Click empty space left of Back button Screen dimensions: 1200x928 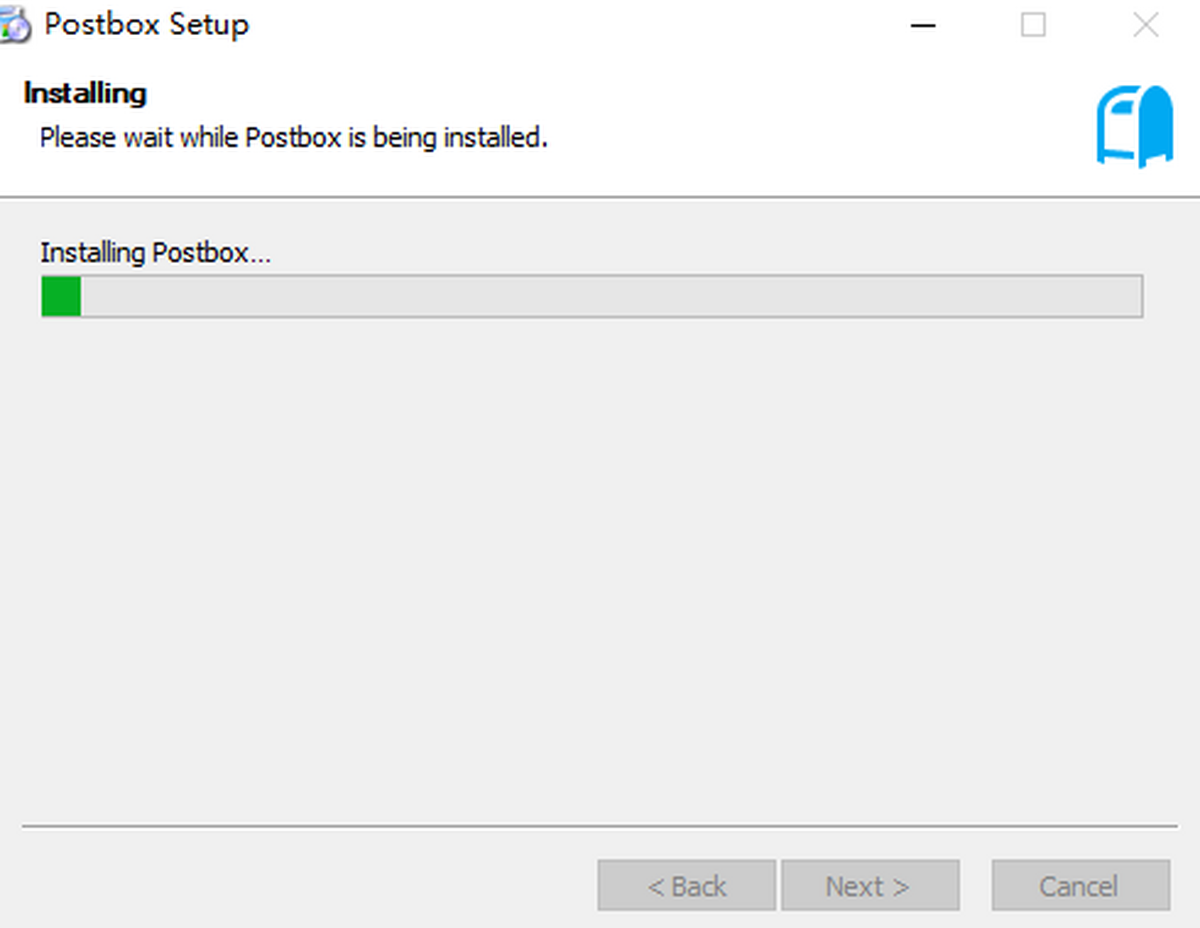[x=300, y=885]
